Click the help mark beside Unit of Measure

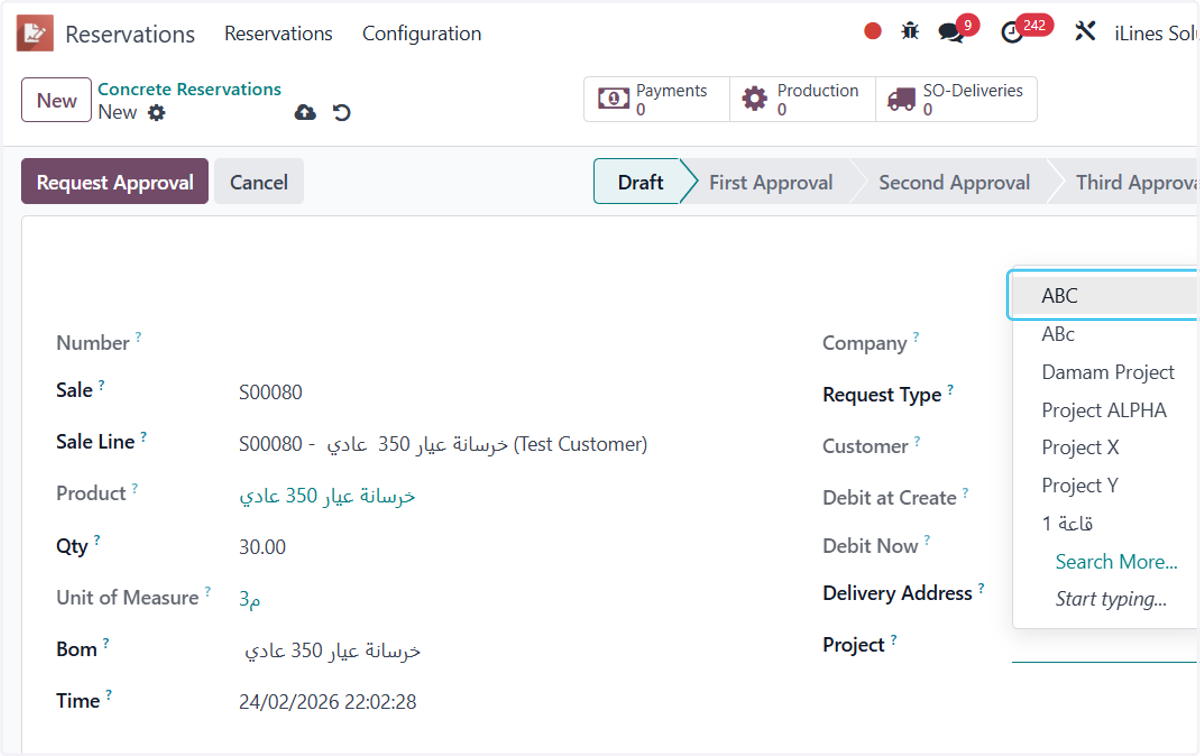coord(207,591)
